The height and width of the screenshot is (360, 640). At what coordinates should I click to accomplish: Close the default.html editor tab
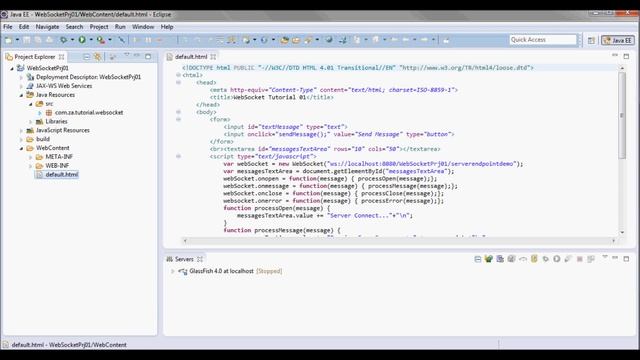click(213, 57)
